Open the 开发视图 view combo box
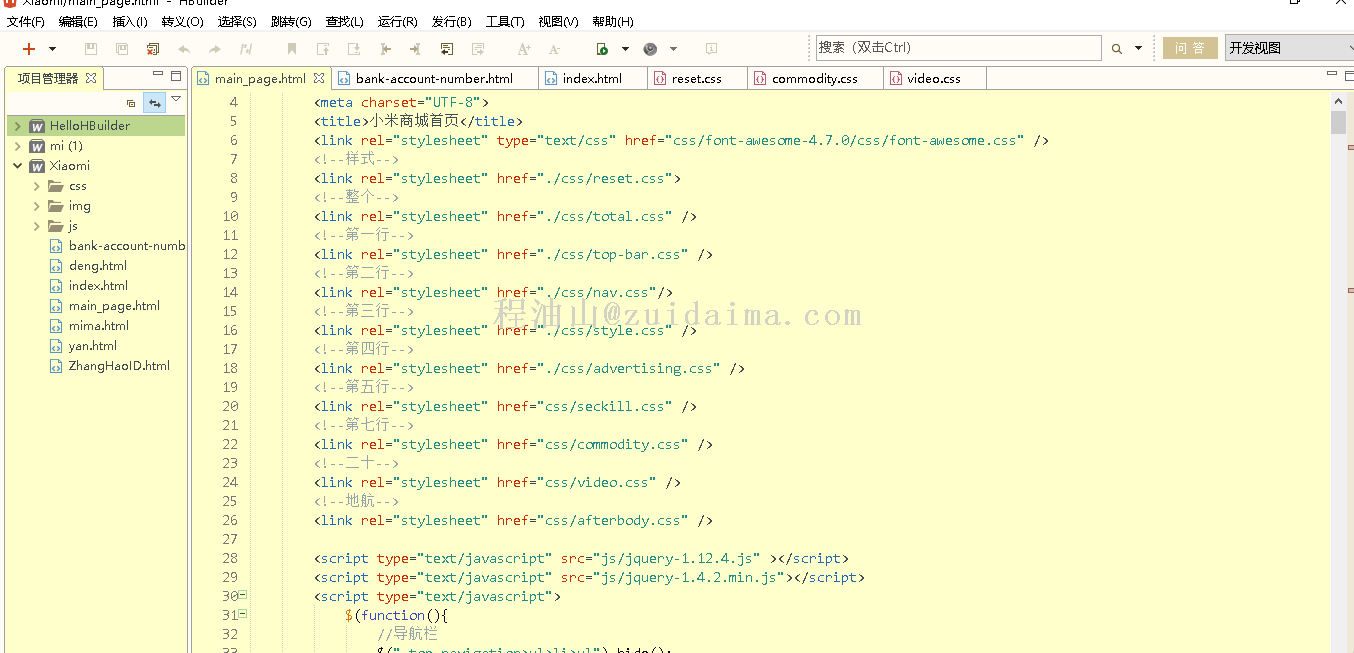The width and height of the screenshot is (1354, 653). coord(1289,48)
